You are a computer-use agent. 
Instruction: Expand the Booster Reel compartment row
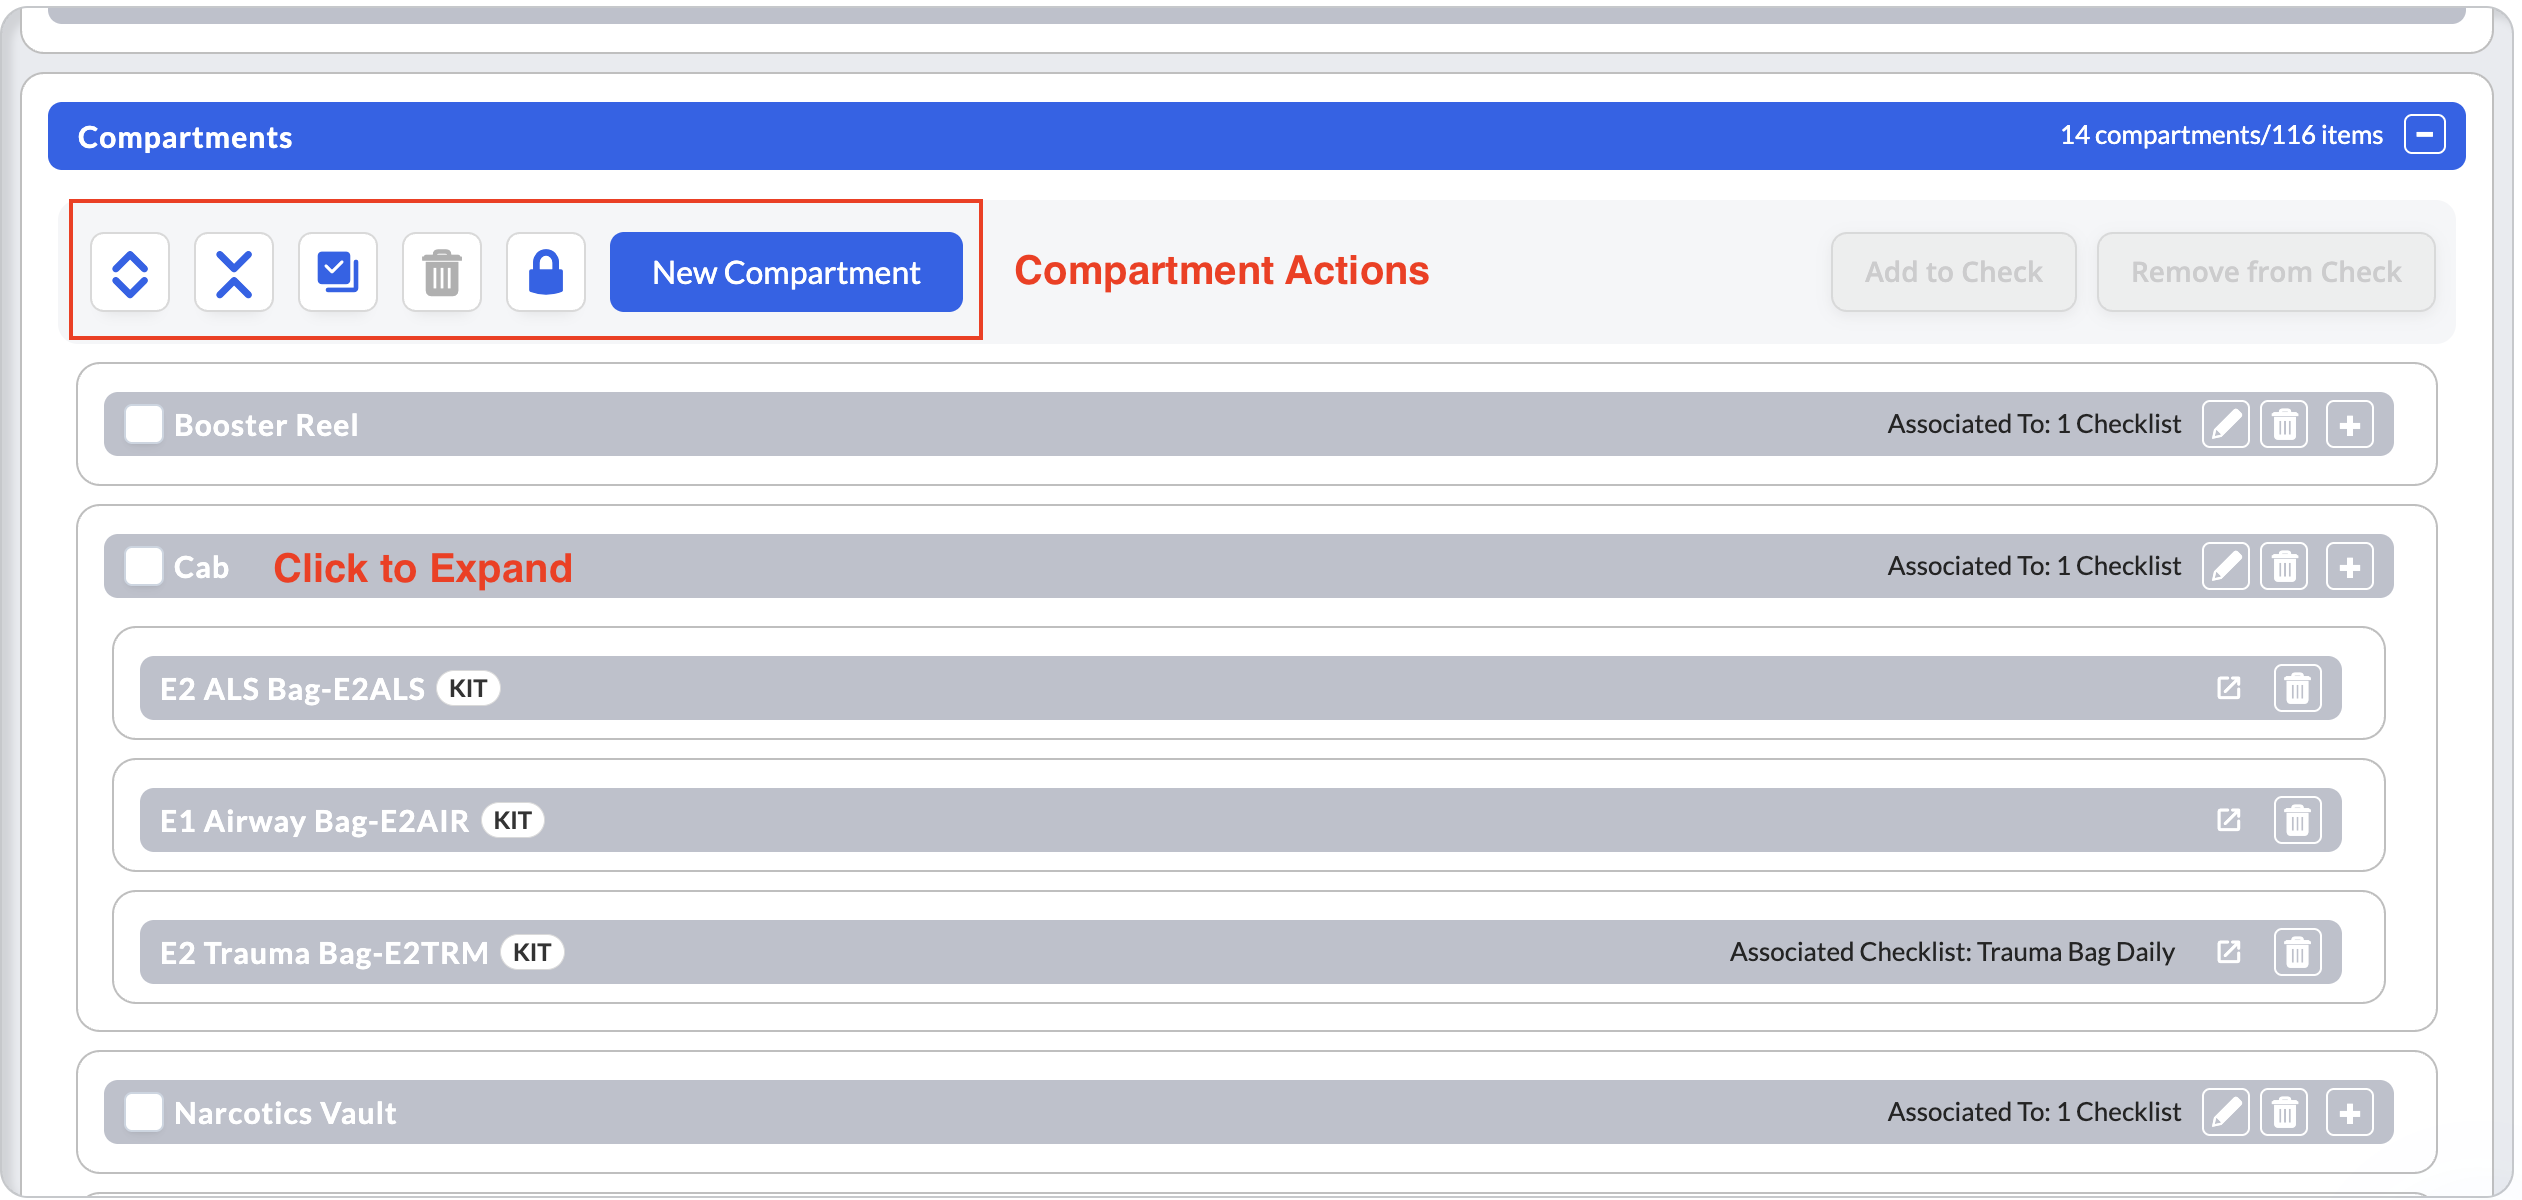pos(1248,424)
